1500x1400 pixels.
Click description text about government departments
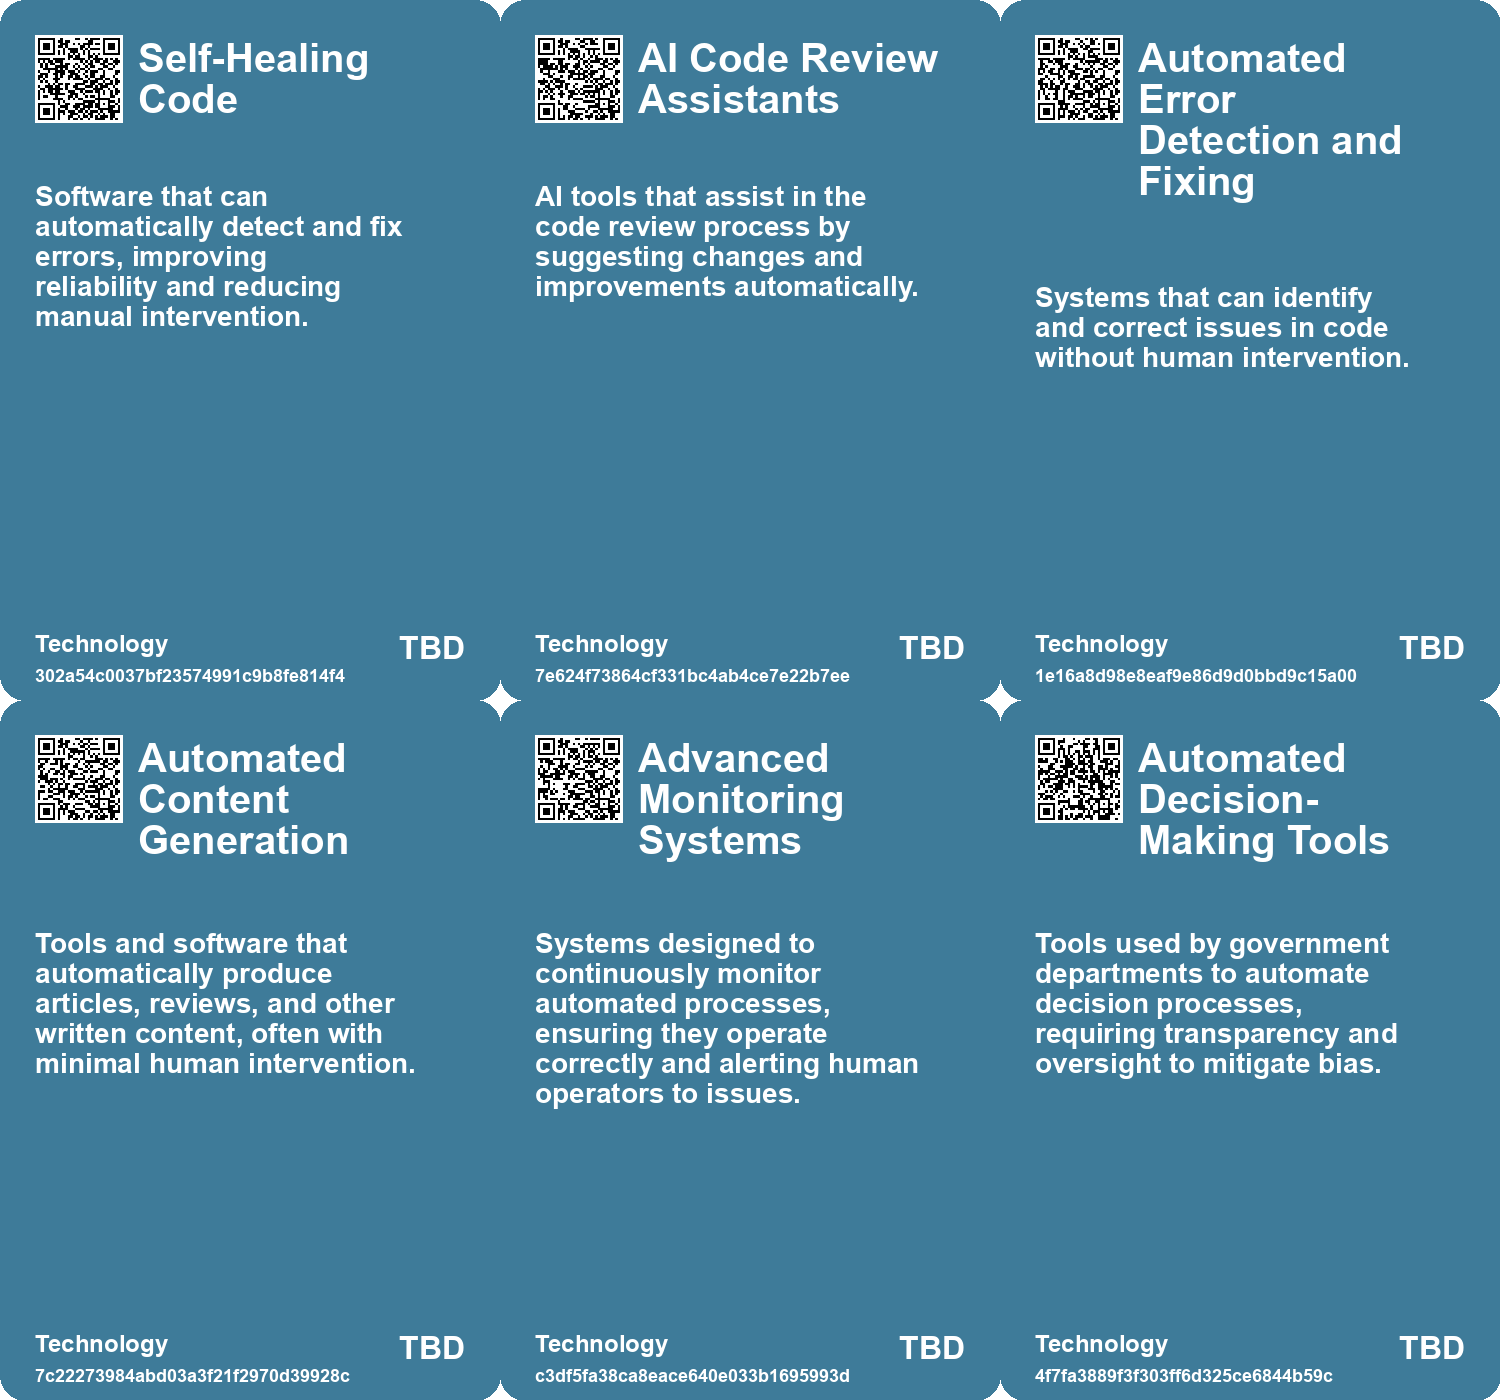coord(1215,1003)
